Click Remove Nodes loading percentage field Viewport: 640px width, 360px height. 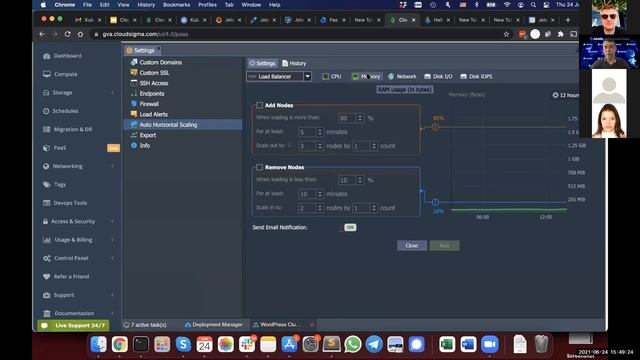(x=347, y=180)
